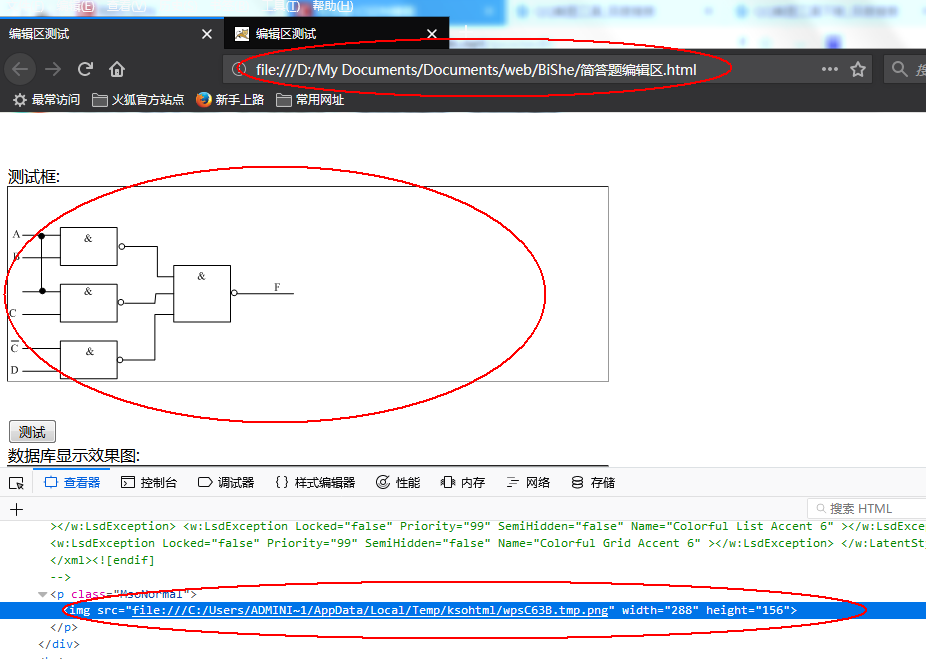The image size is (926, 659).
Task: Click the search magnifier icon in toolbar
Action: 899,69
